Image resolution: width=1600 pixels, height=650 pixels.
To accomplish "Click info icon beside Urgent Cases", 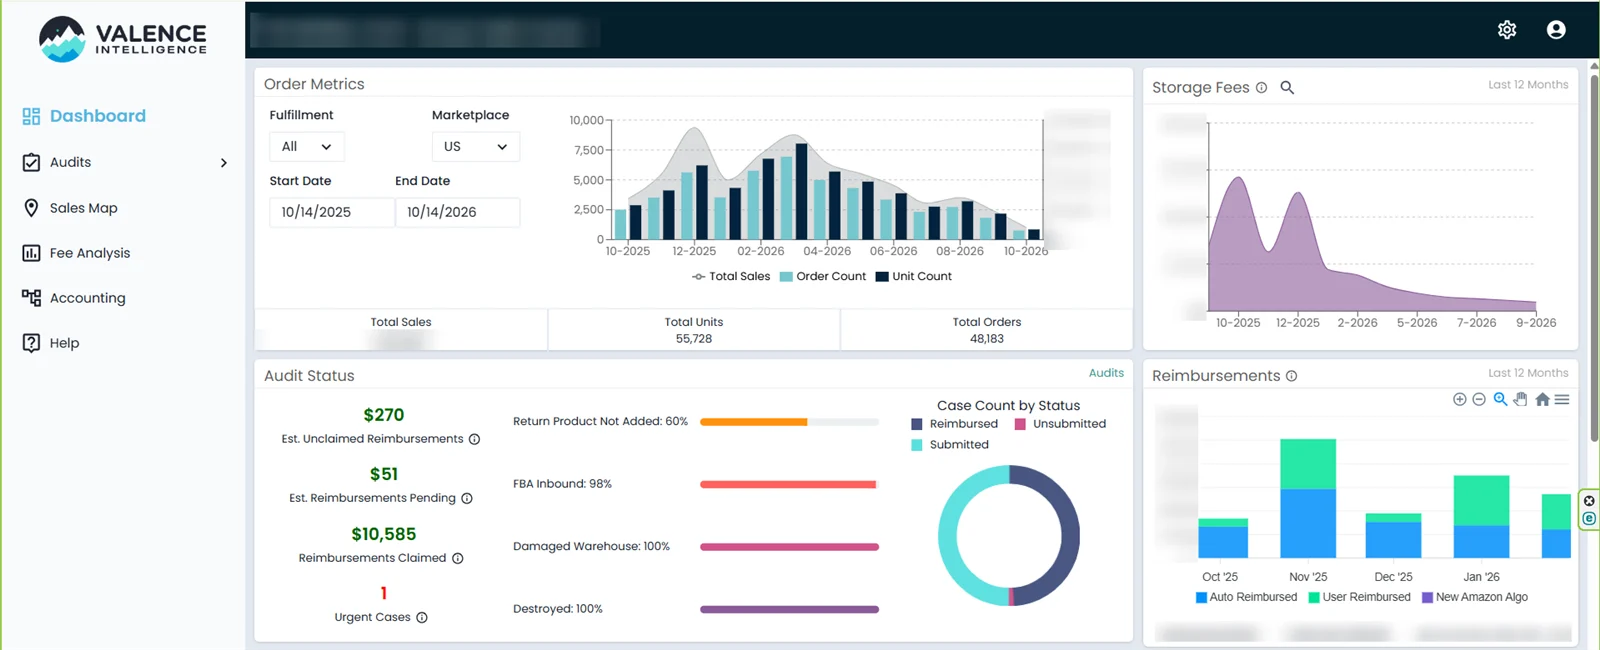I will pyautogui.click(x=422, y=617).
